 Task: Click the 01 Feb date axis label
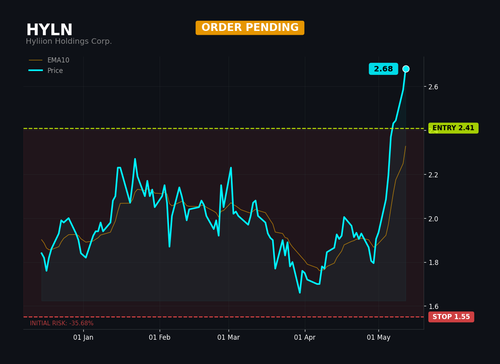pos(159,337)
